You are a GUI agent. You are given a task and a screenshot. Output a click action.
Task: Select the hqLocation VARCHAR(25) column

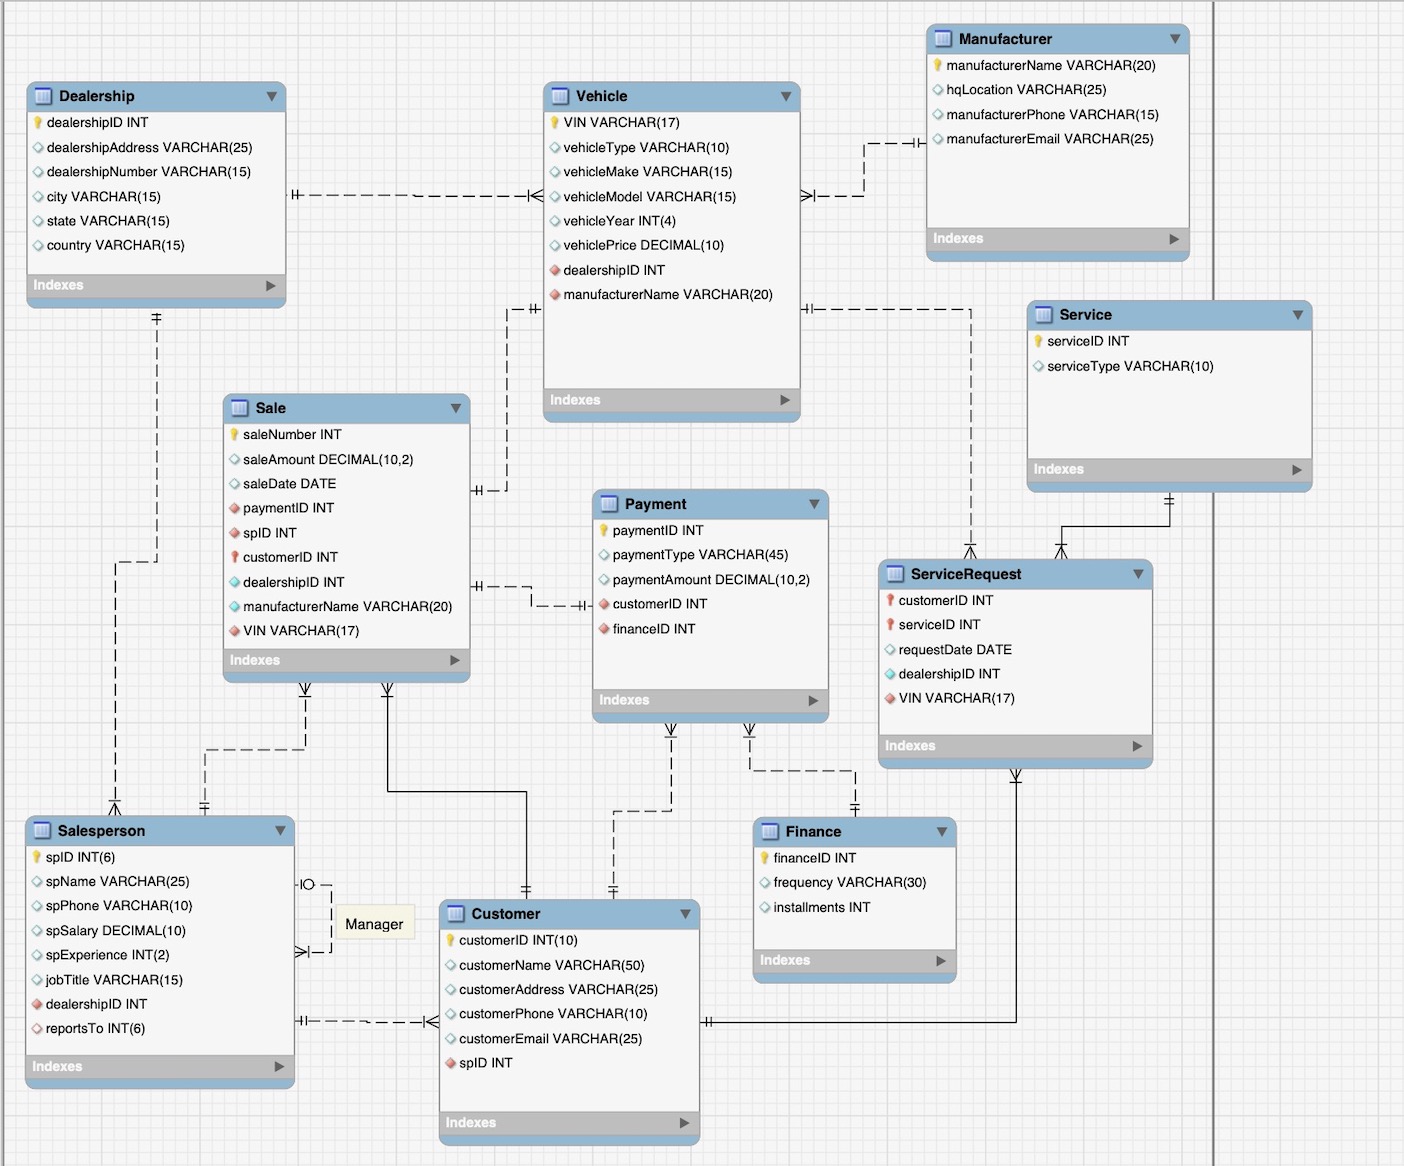[1026, 90]
